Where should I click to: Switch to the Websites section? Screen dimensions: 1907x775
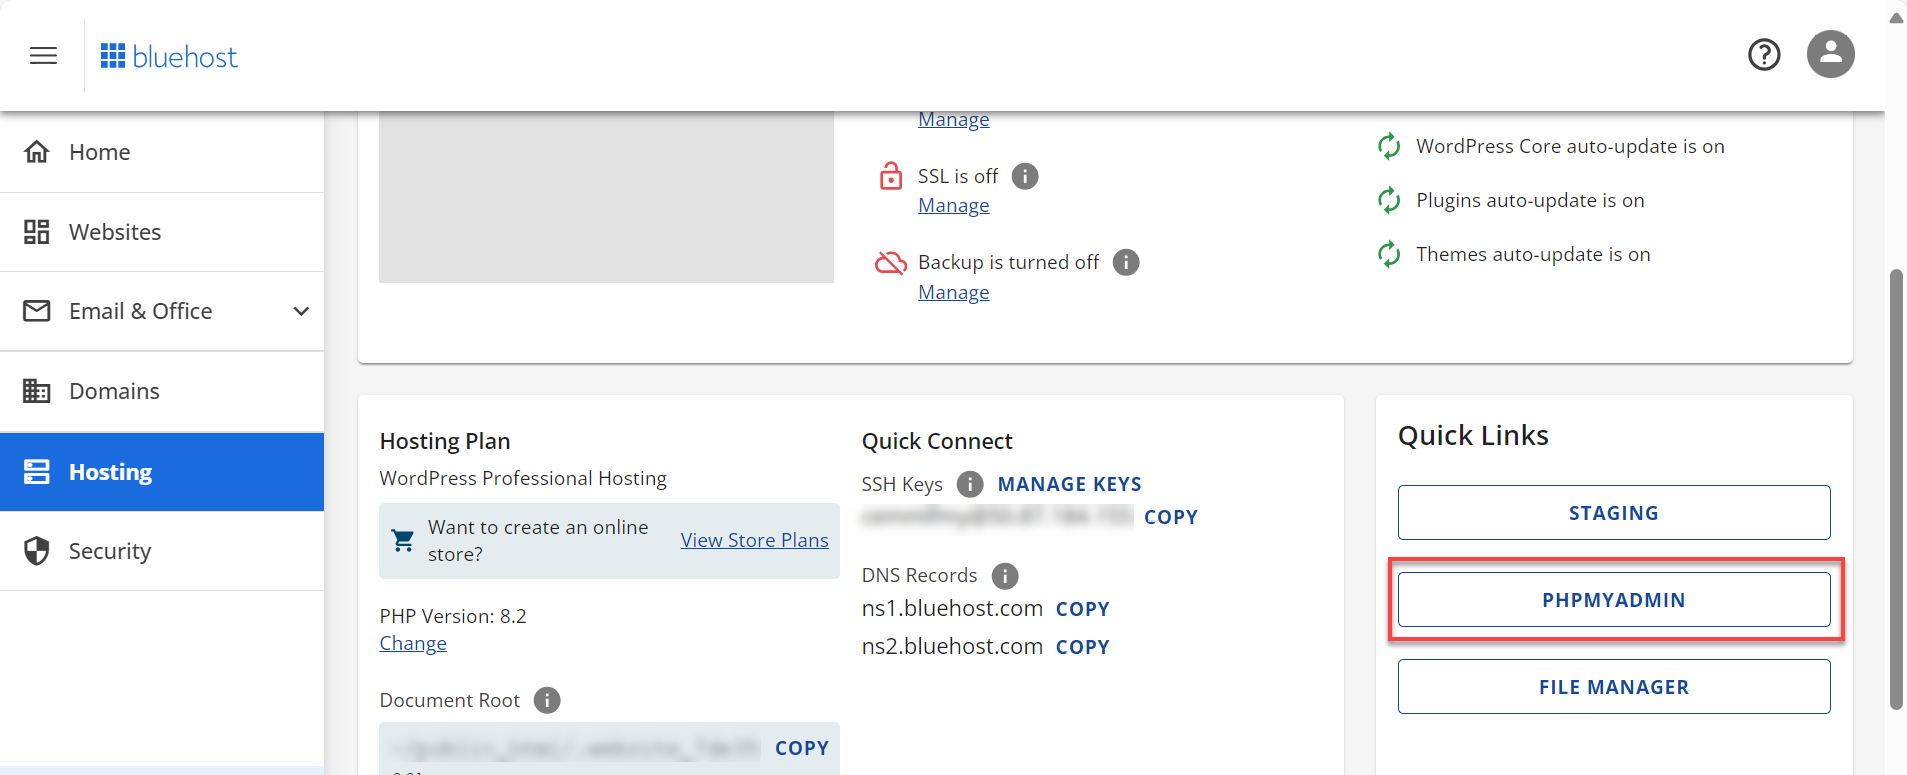click(114, 231)
